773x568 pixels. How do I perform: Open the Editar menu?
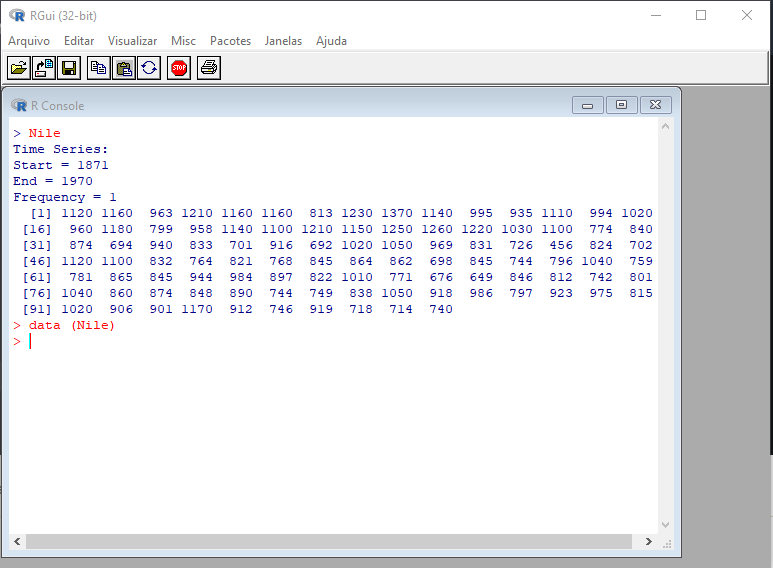(79, 41)
